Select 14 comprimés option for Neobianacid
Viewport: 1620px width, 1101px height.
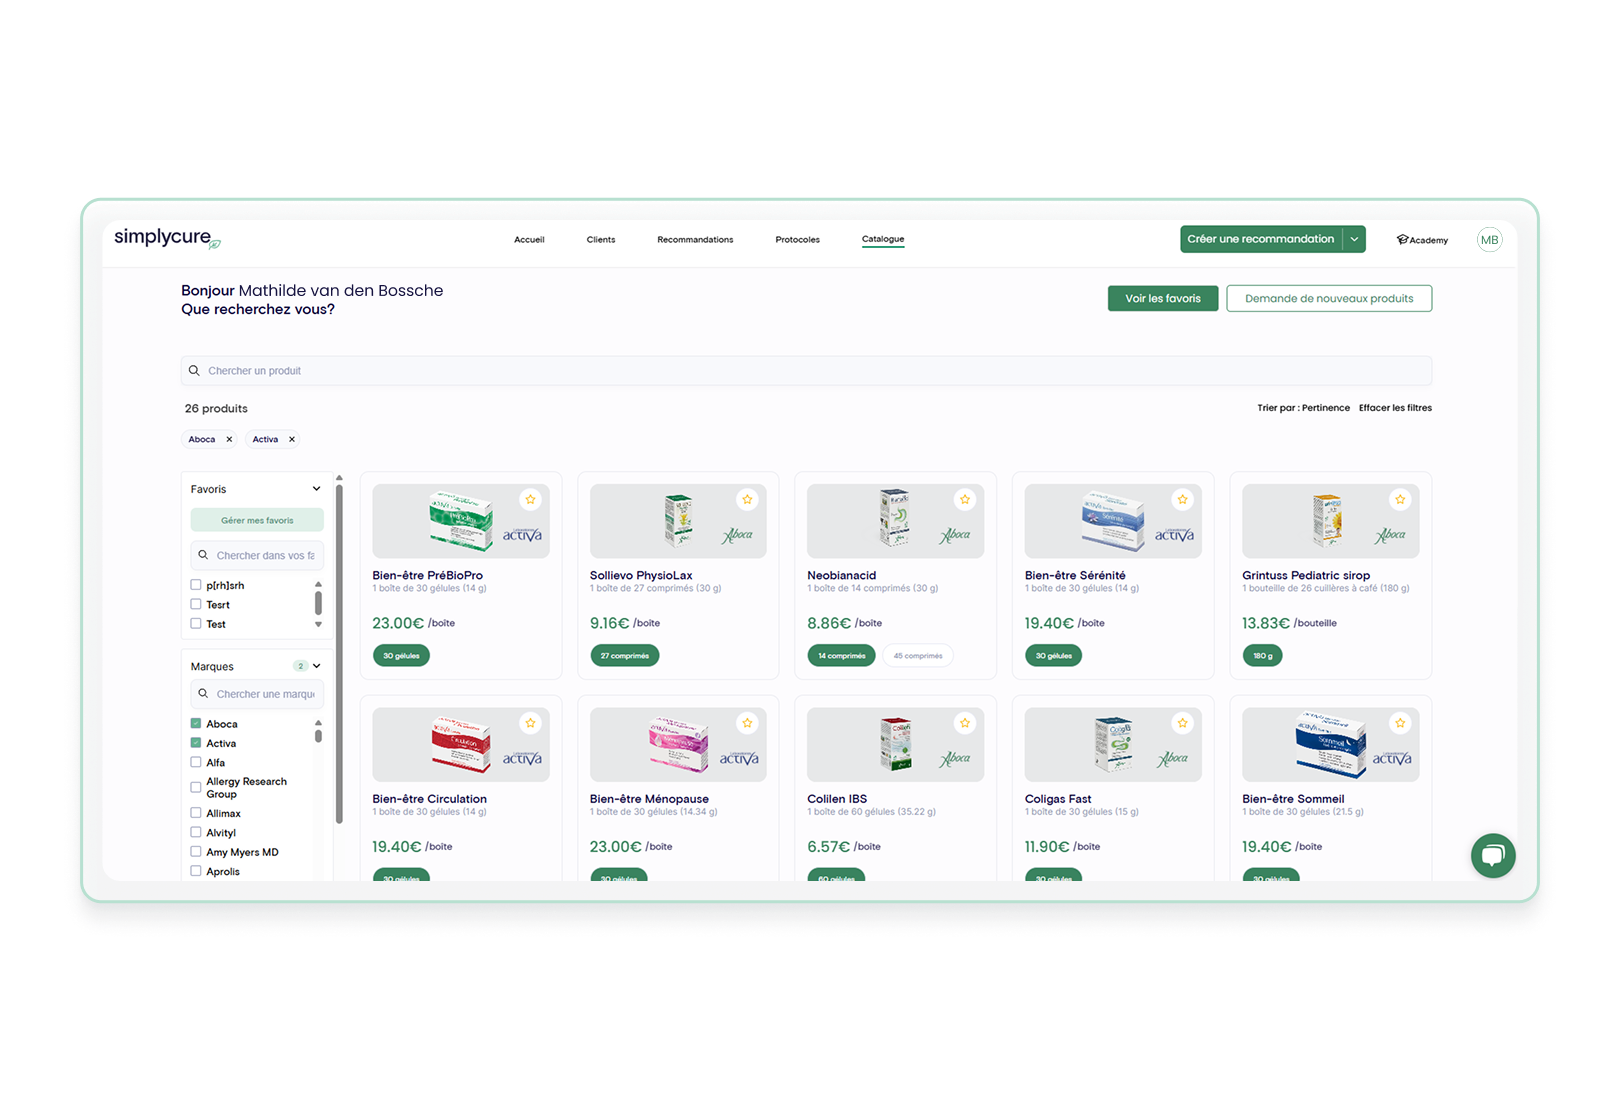[x=842, y=656]
